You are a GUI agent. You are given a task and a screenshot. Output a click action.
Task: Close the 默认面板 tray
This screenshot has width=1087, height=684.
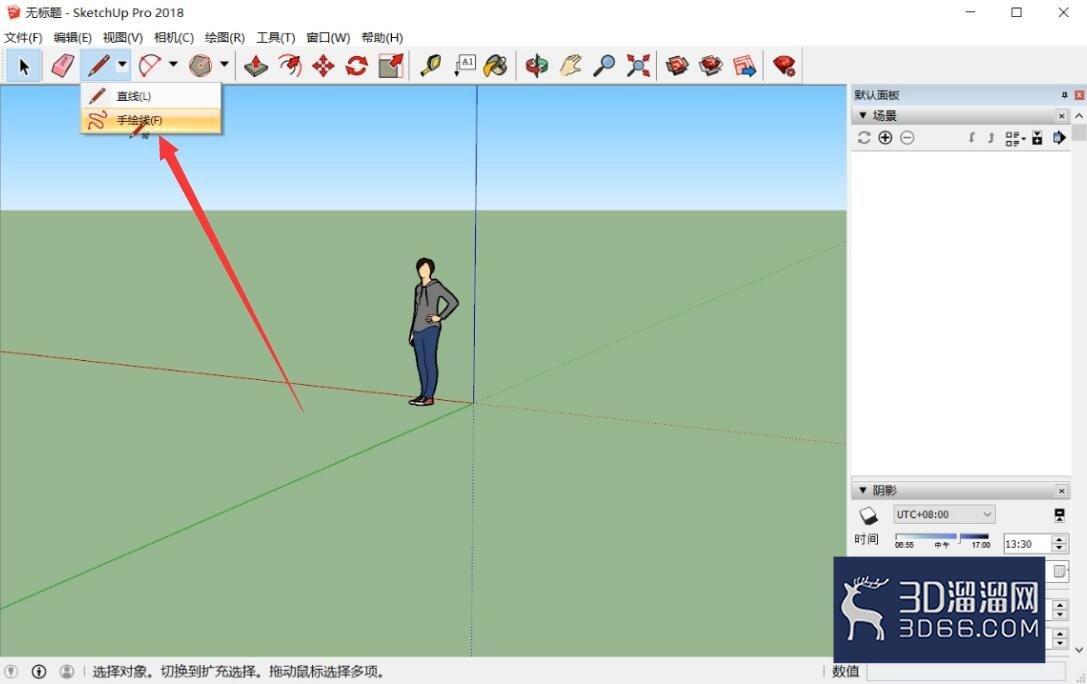[1079, 95]
